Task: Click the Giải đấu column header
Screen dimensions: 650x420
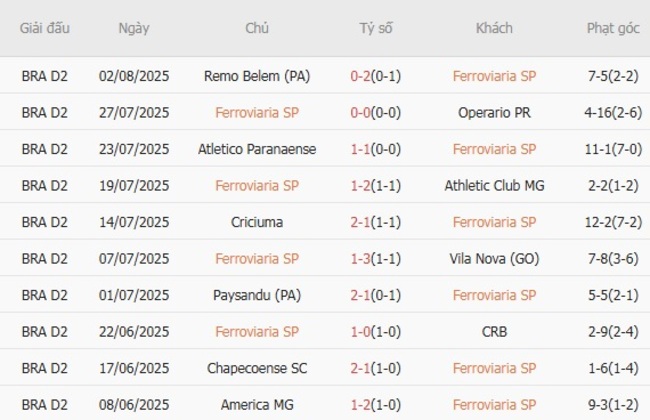Action: (x=45, y=28)
